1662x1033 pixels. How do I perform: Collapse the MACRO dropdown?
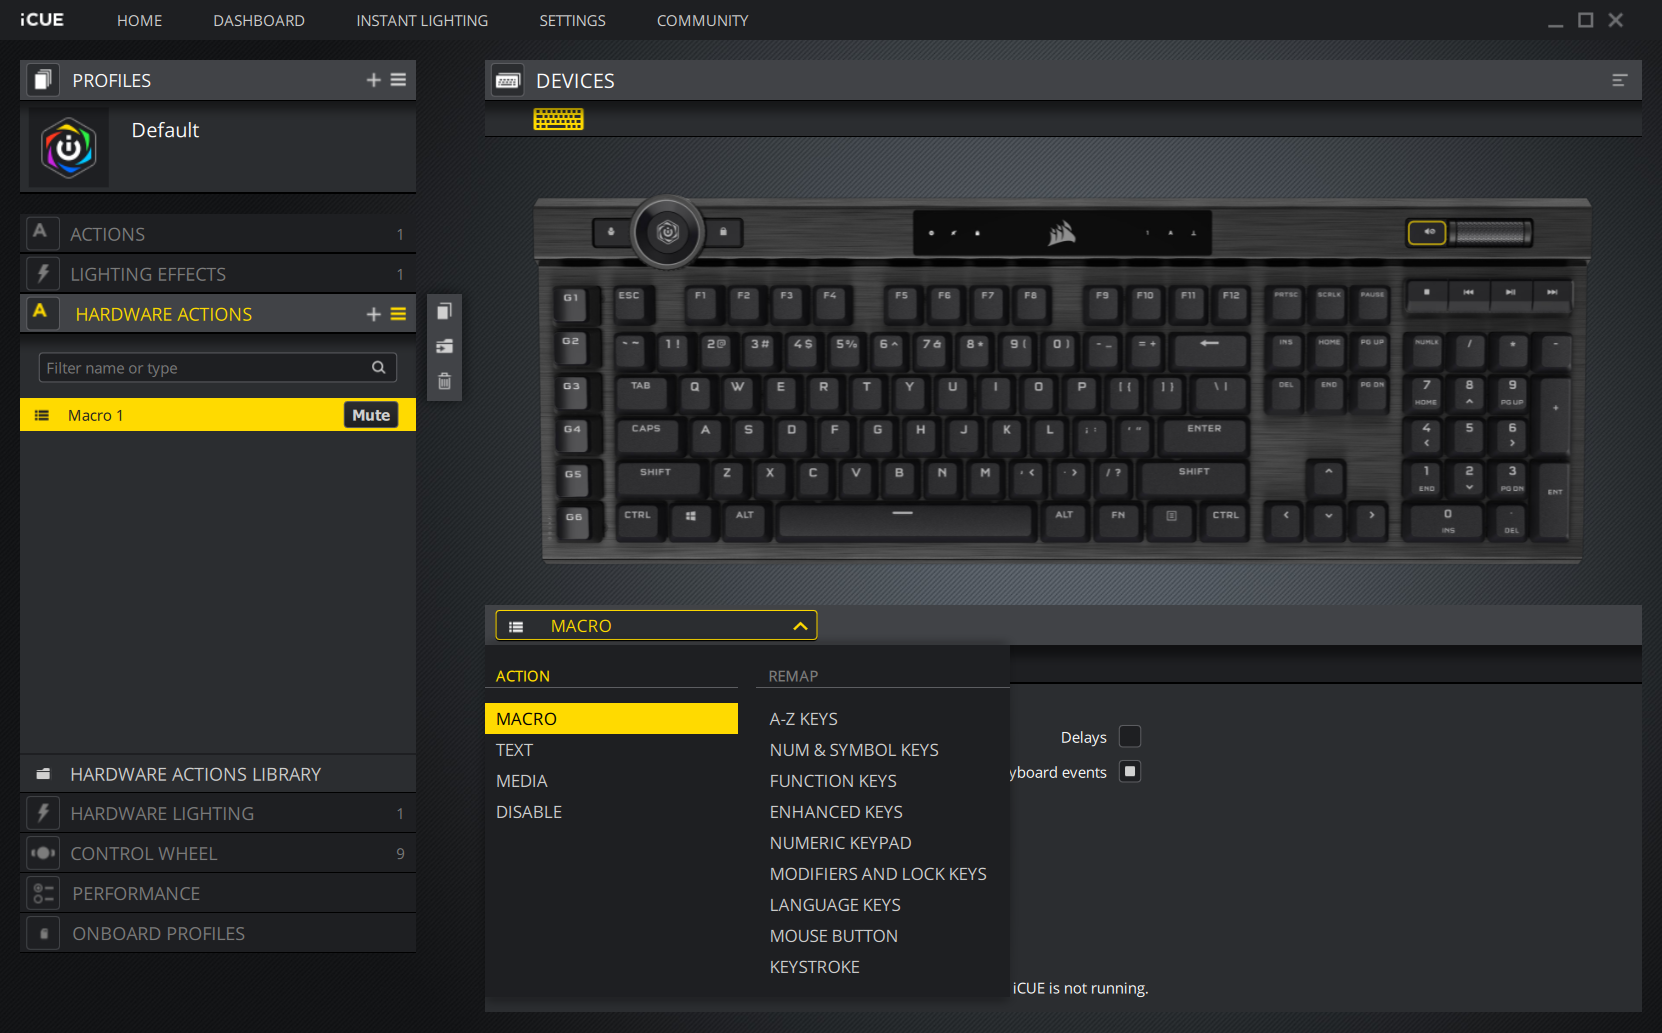click(x=799, y=624)
